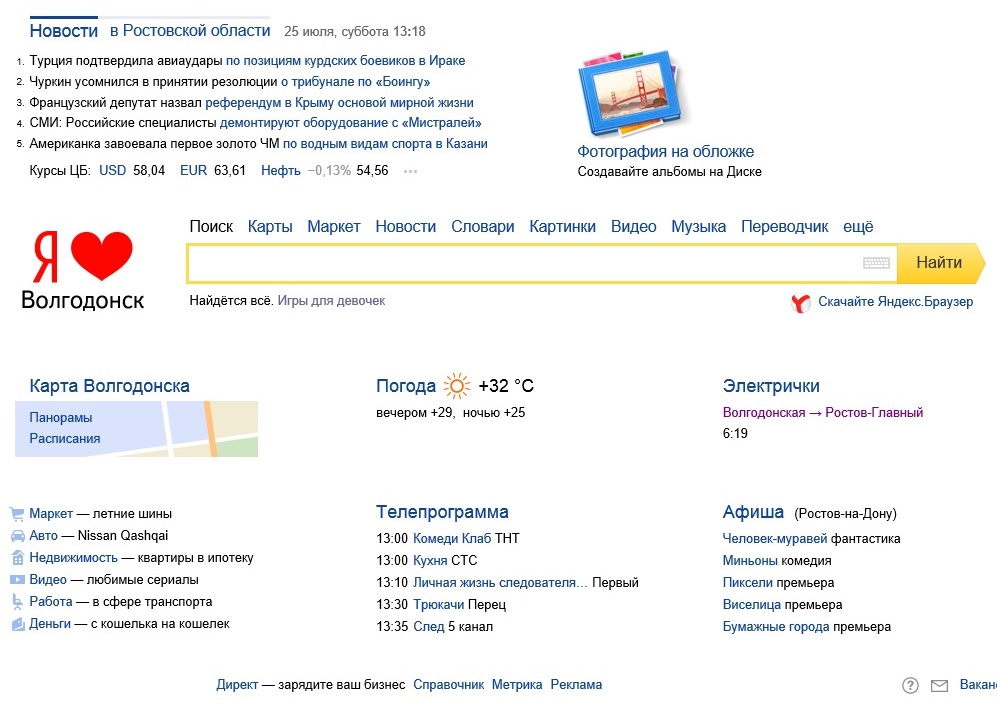Click the sunny weather icon

[457, 386]
